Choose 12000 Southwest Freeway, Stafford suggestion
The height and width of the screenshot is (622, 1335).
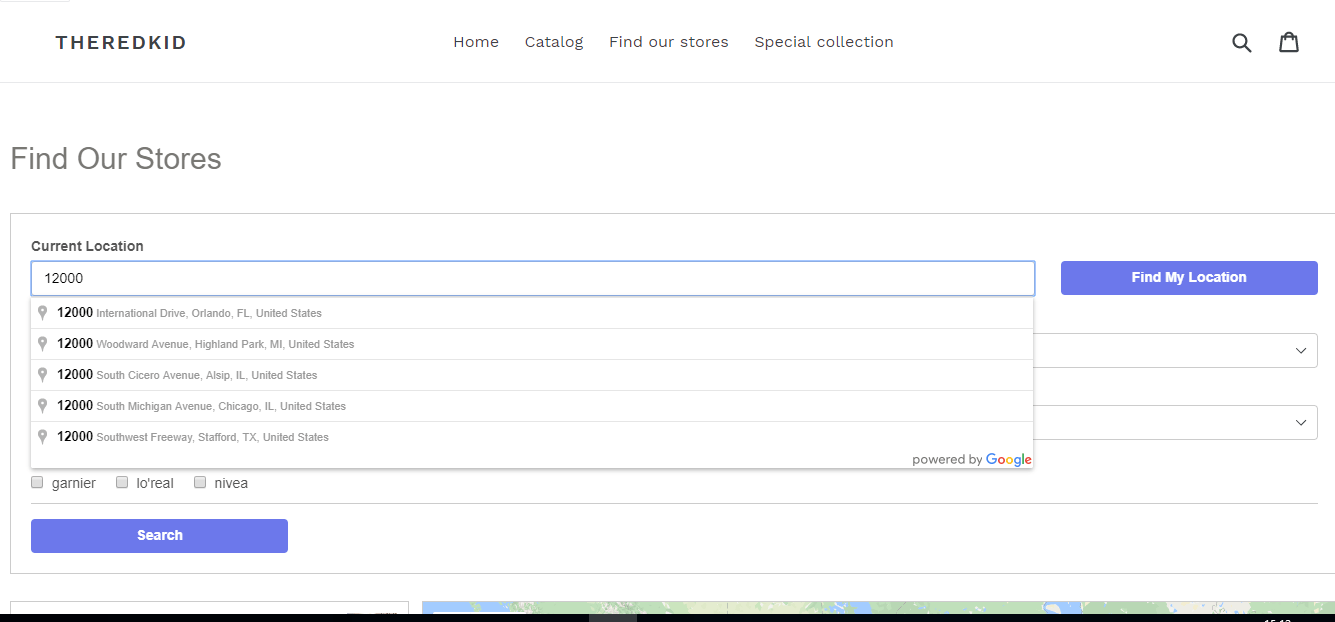click(x=532, y=437)
